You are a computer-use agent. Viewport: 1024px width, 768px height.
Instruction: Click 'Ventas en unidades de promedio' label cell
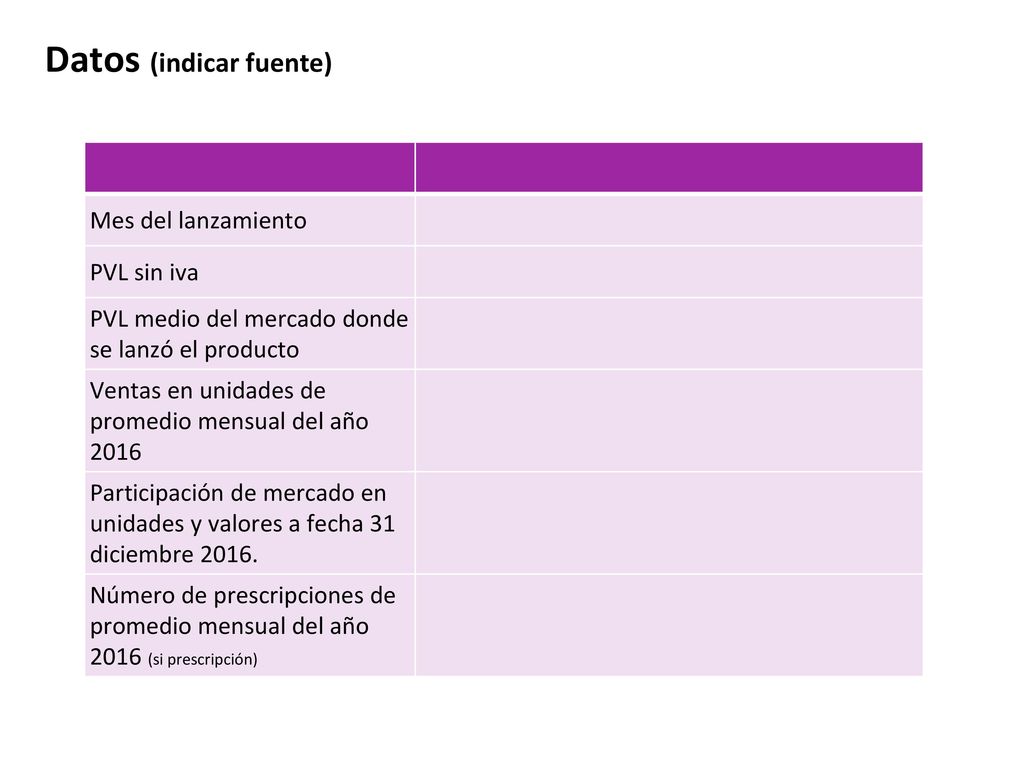(x=249, y=421)
